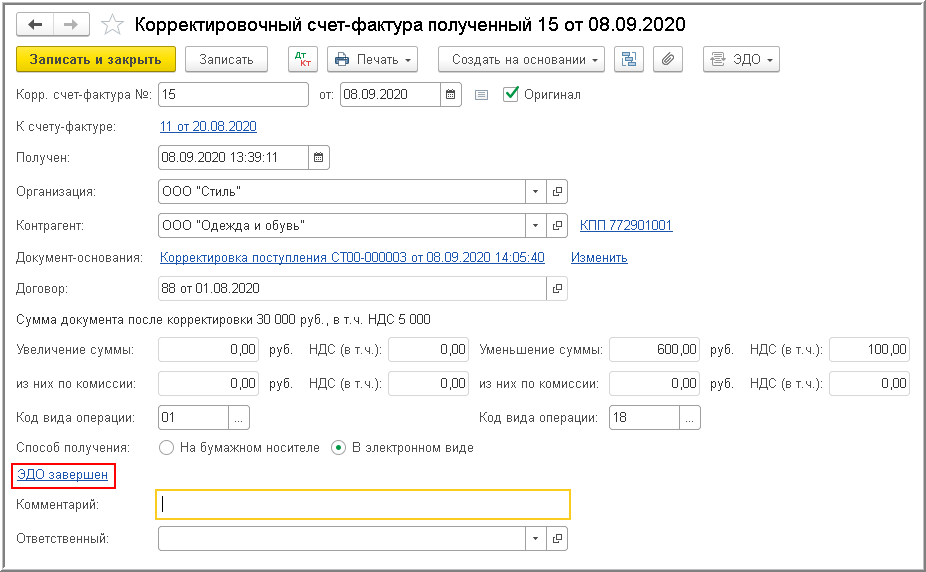The height and width of the screenshot is (572, 926).
Task: Show Дт/Кт accounting entries
Action: [303, 60]
